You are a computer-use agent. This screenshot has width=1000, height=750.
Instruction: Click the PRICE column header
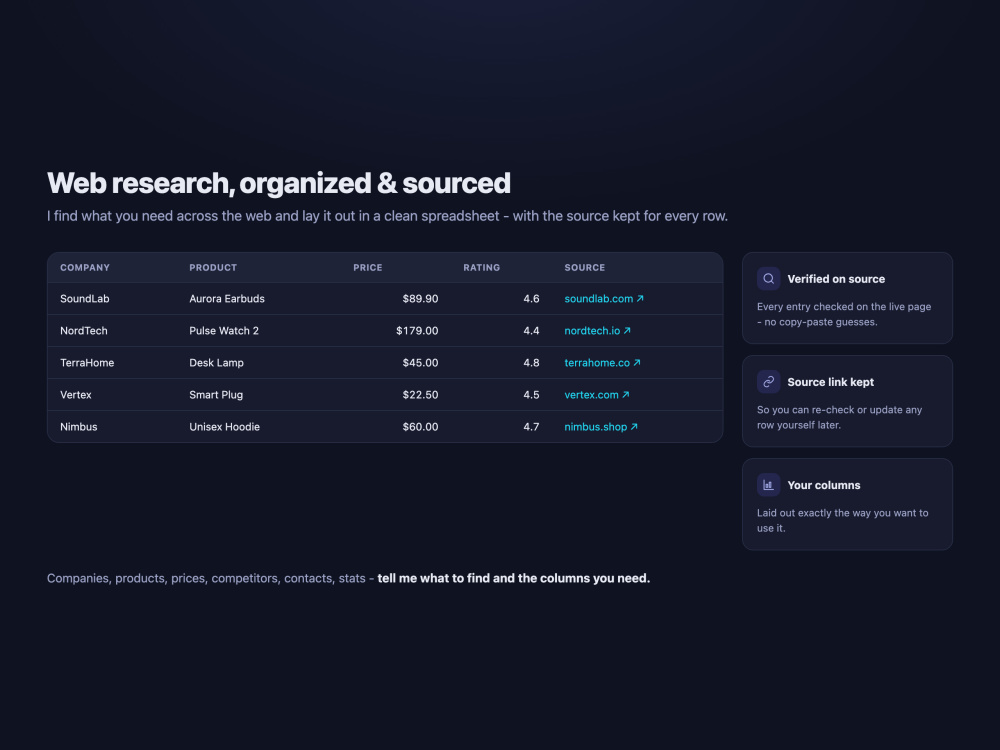pyautogui.click(x=368, y=268)
